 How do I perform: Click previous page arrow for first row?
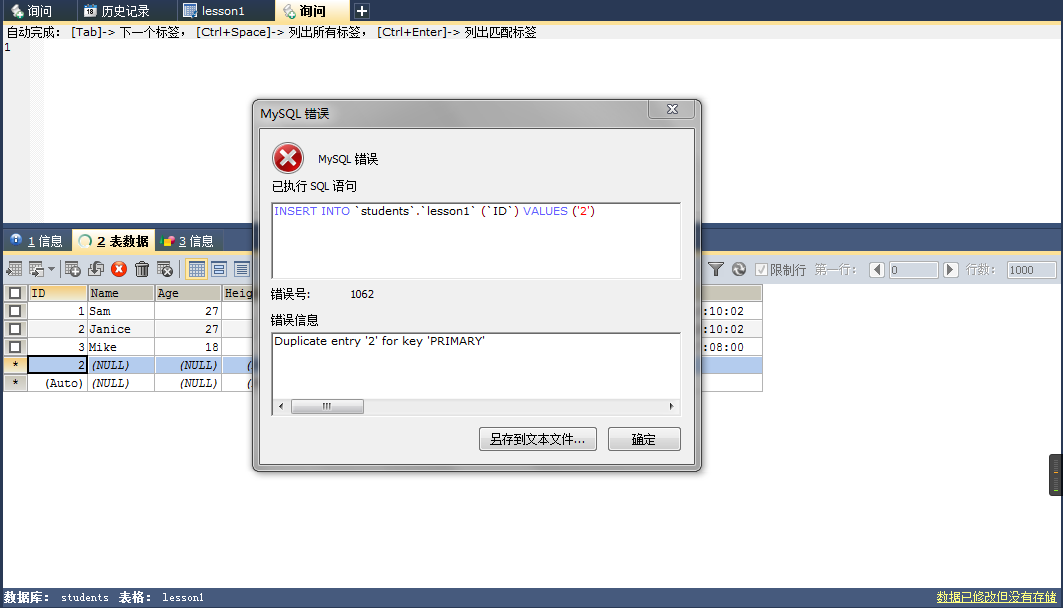[x=877, y=270]
